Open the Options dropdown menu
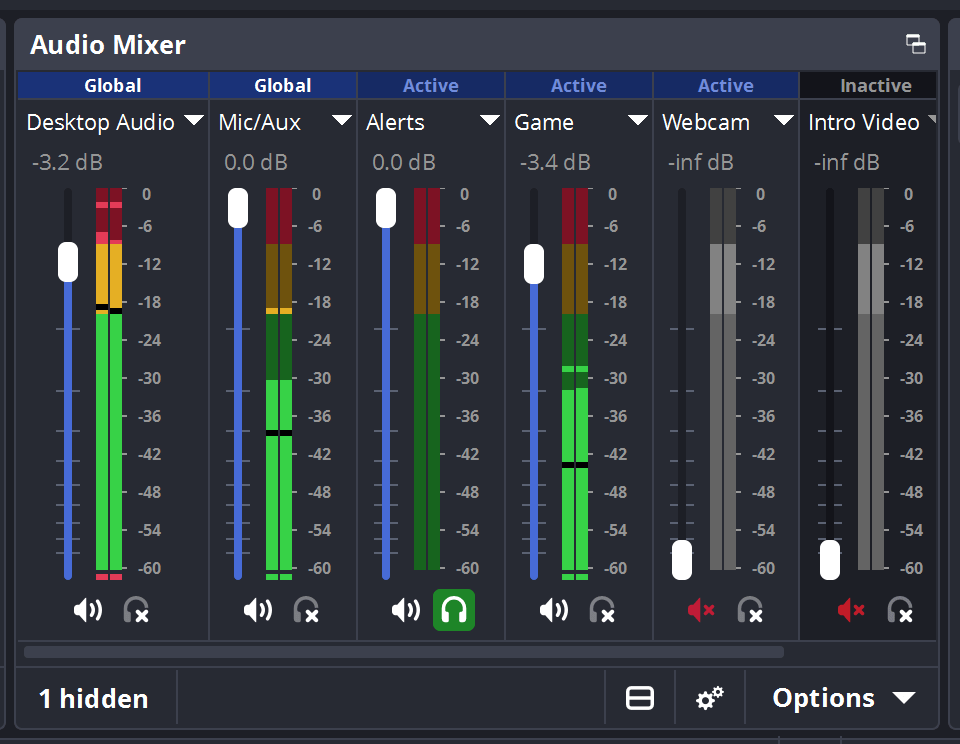This screenshot has height=744, width=960. pos(840,698)
